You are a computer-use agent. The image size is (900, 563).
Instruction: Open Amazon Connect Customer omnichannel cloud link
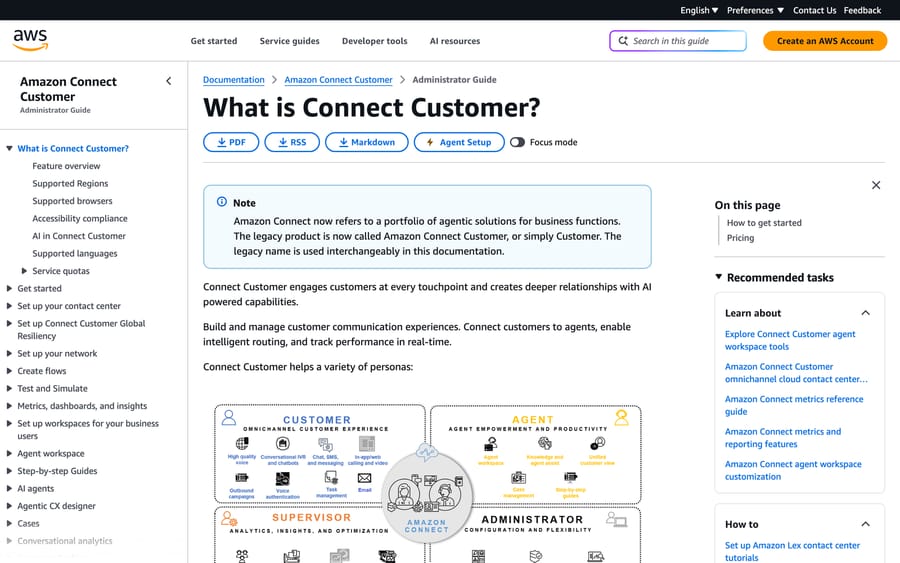796,373
